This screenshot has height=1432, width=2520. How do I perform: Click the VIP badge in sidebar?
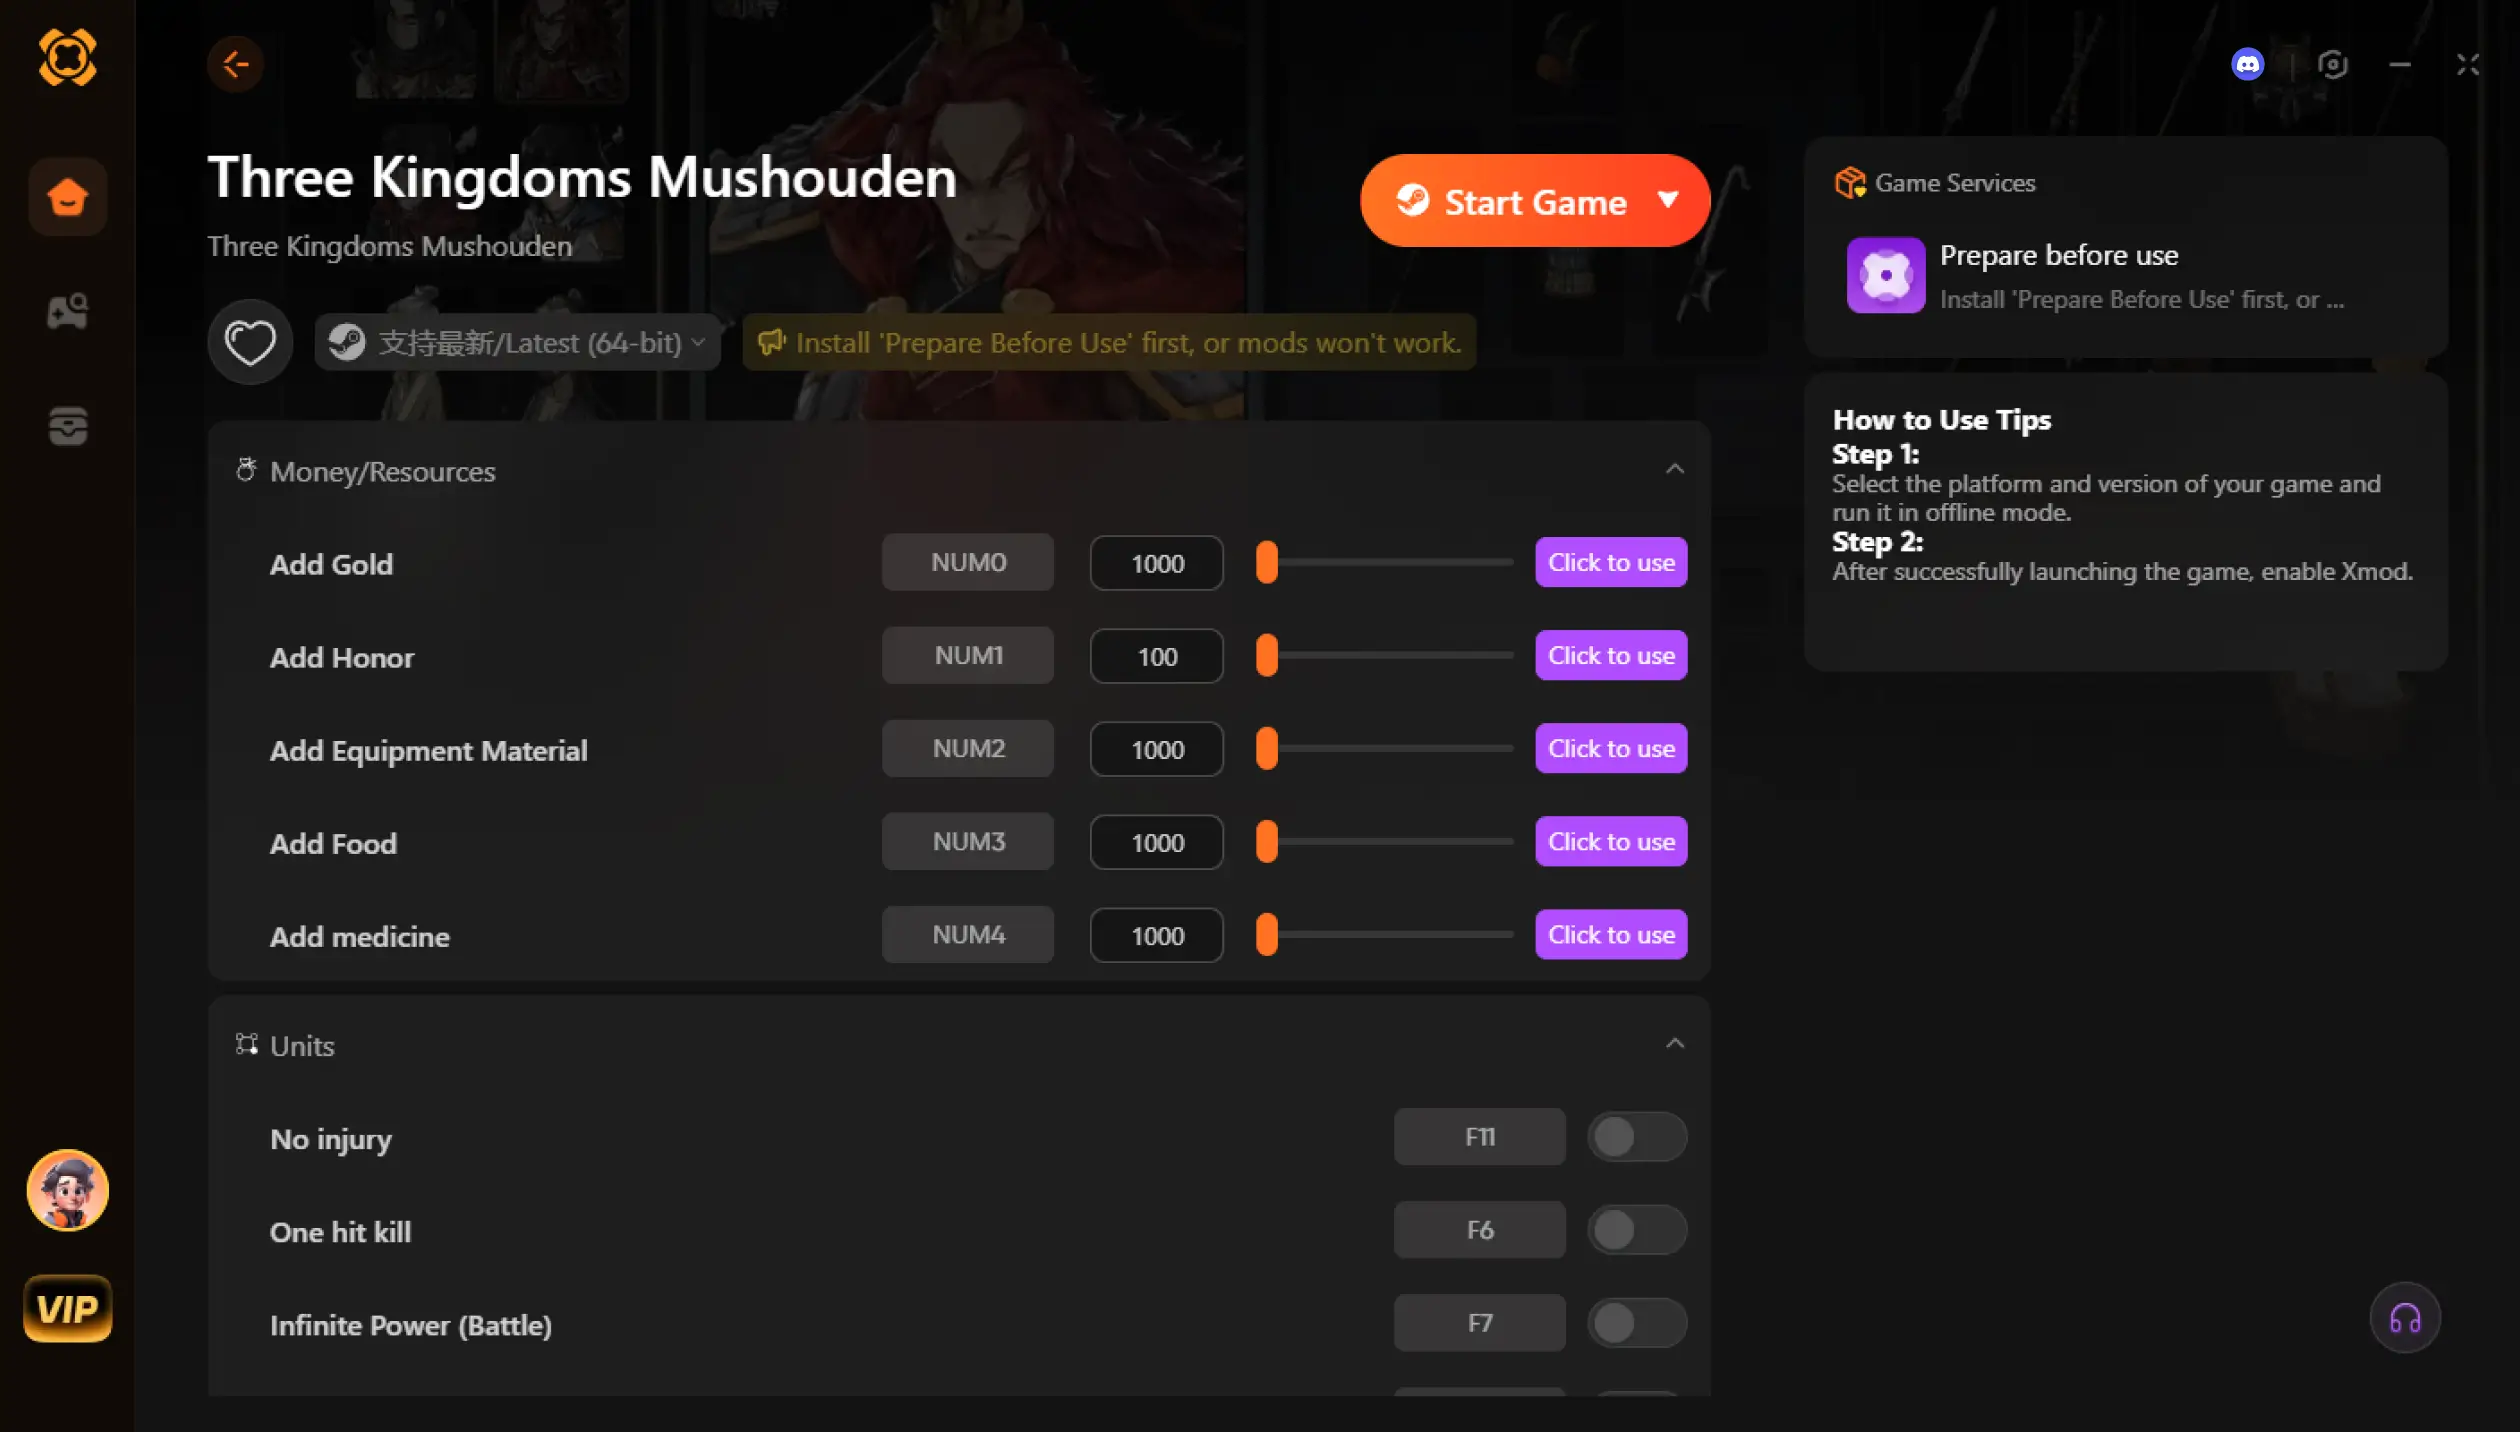pyautogui.click(x=67, y=1308)
